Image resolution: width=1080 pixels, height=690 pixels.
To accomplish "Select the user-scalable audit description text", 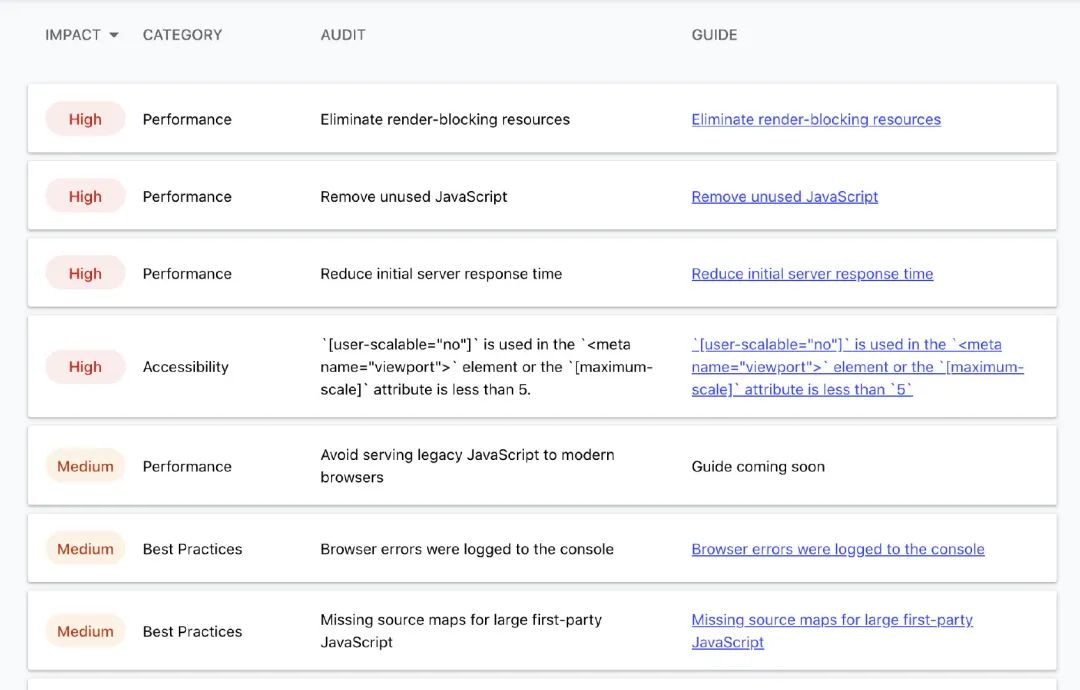I will (x=486, y=367).
